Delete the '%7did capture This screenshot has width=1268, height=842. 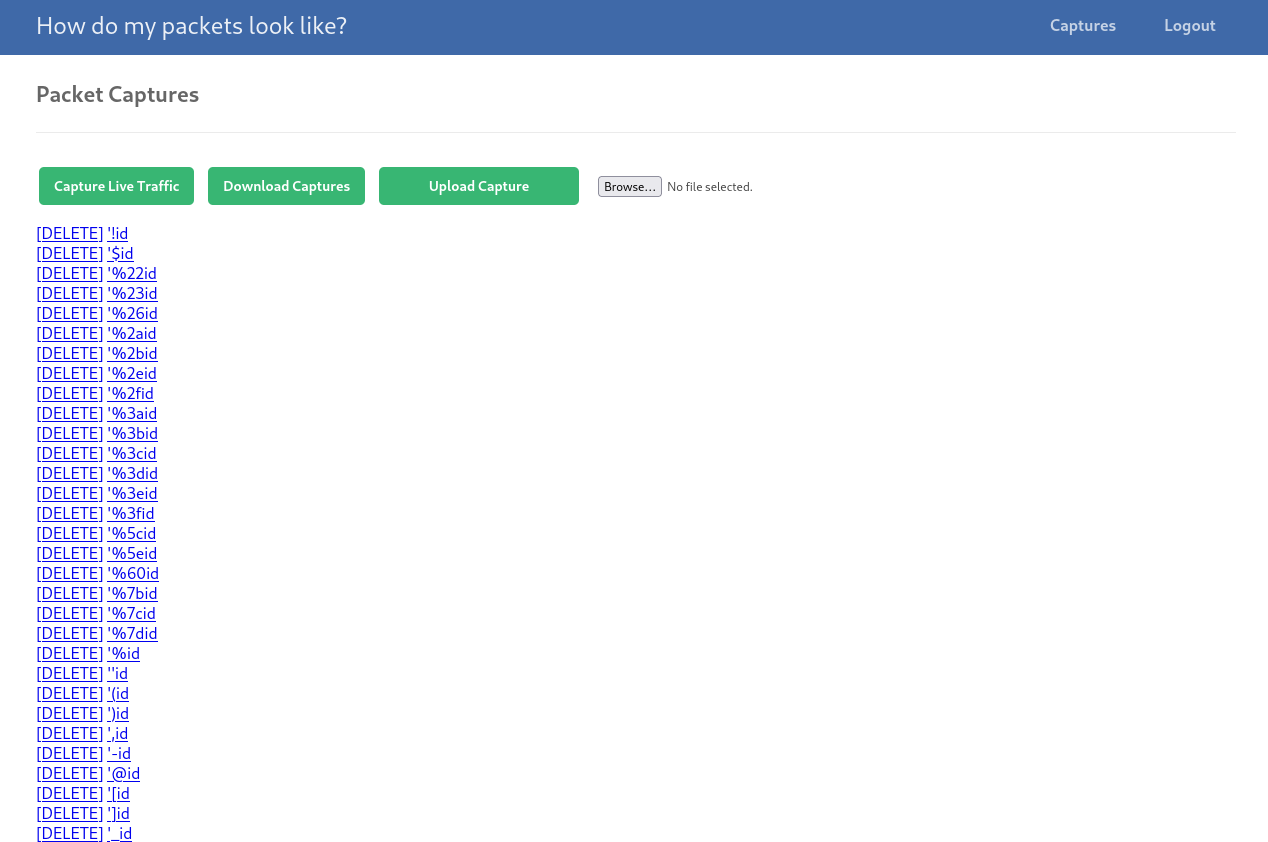pos(70,633)
